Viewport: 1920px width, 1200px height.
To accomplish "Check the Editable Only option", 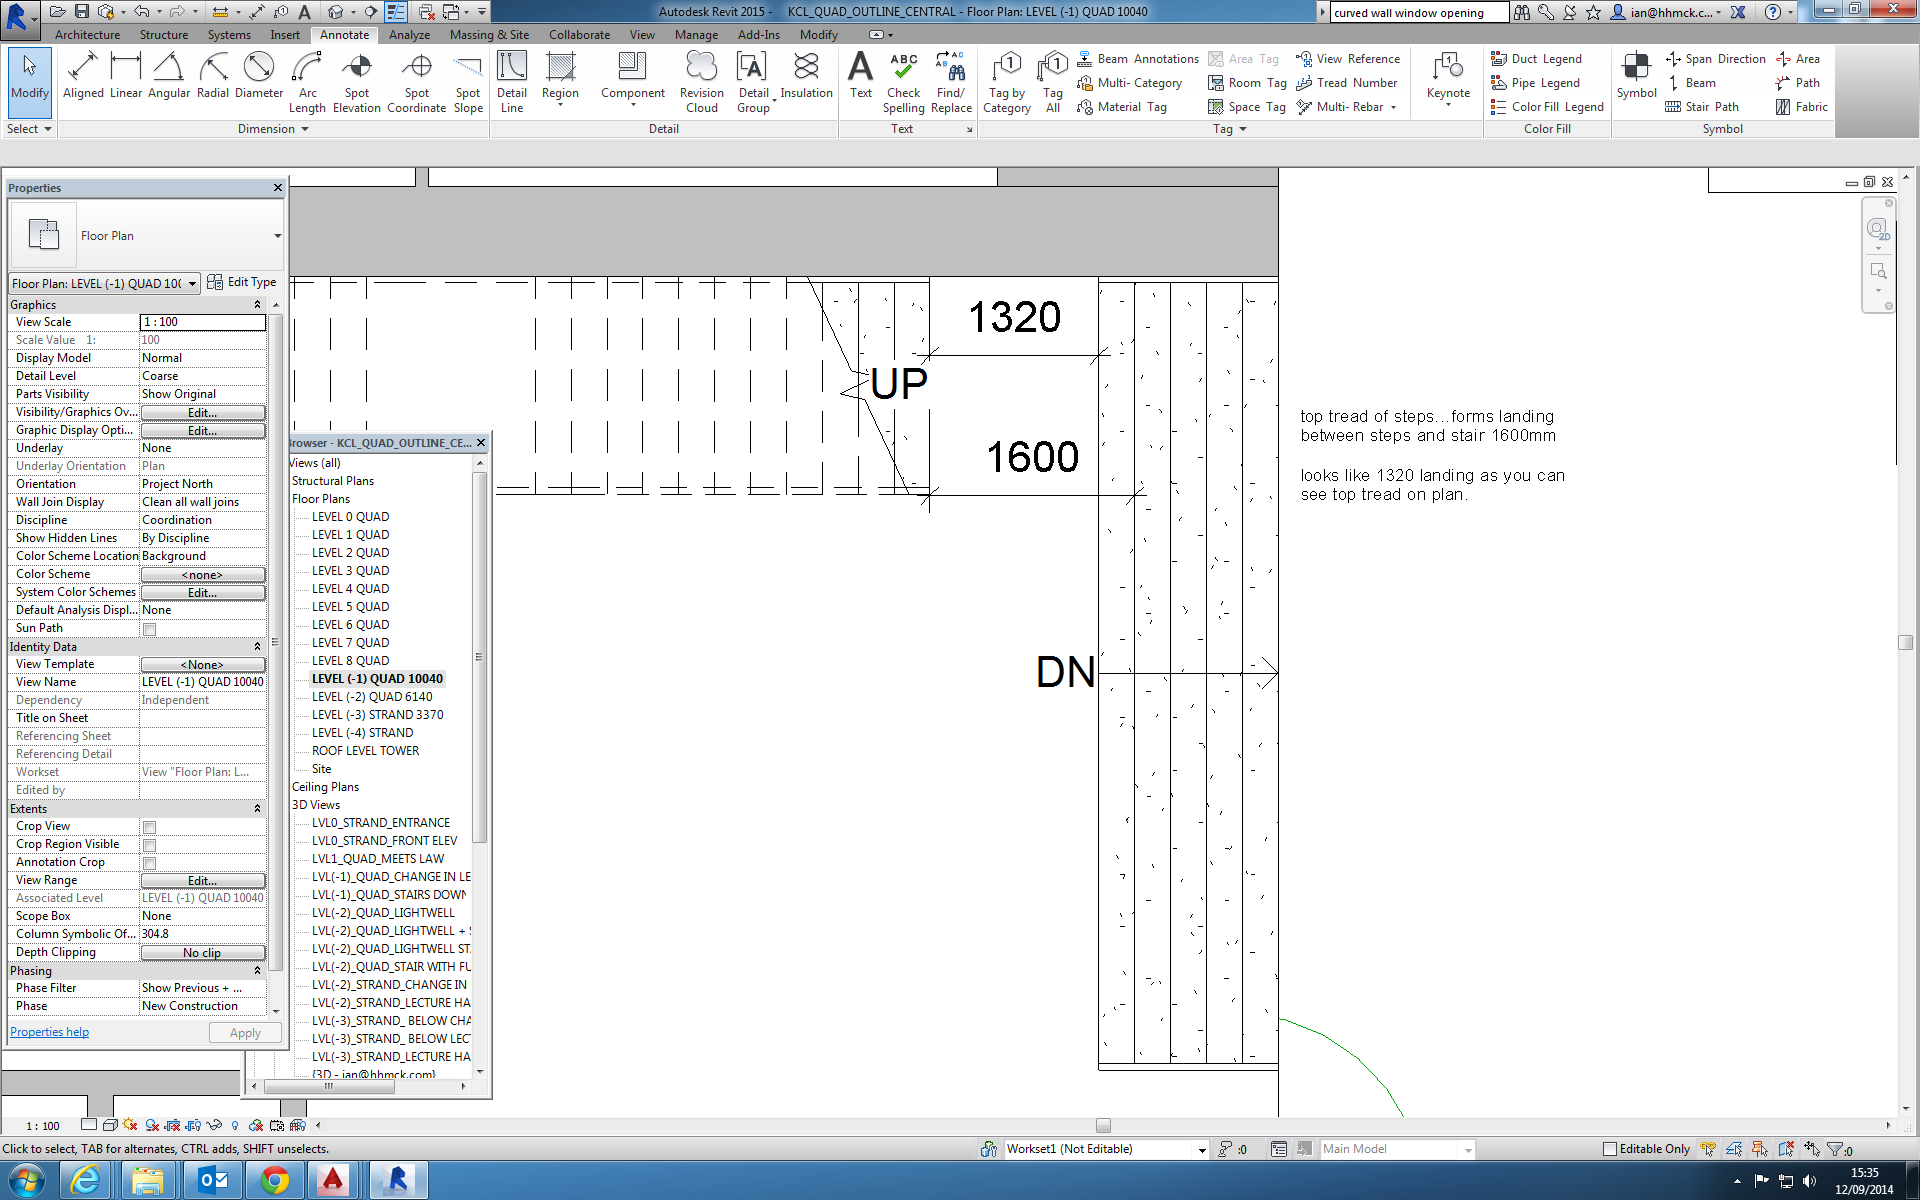I will tap(1609, 1149).
